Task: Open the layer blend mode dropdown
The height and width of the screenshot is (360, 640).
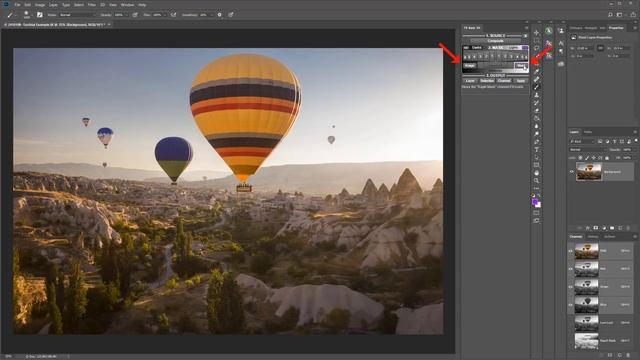Action: click(x=589, y=149)
